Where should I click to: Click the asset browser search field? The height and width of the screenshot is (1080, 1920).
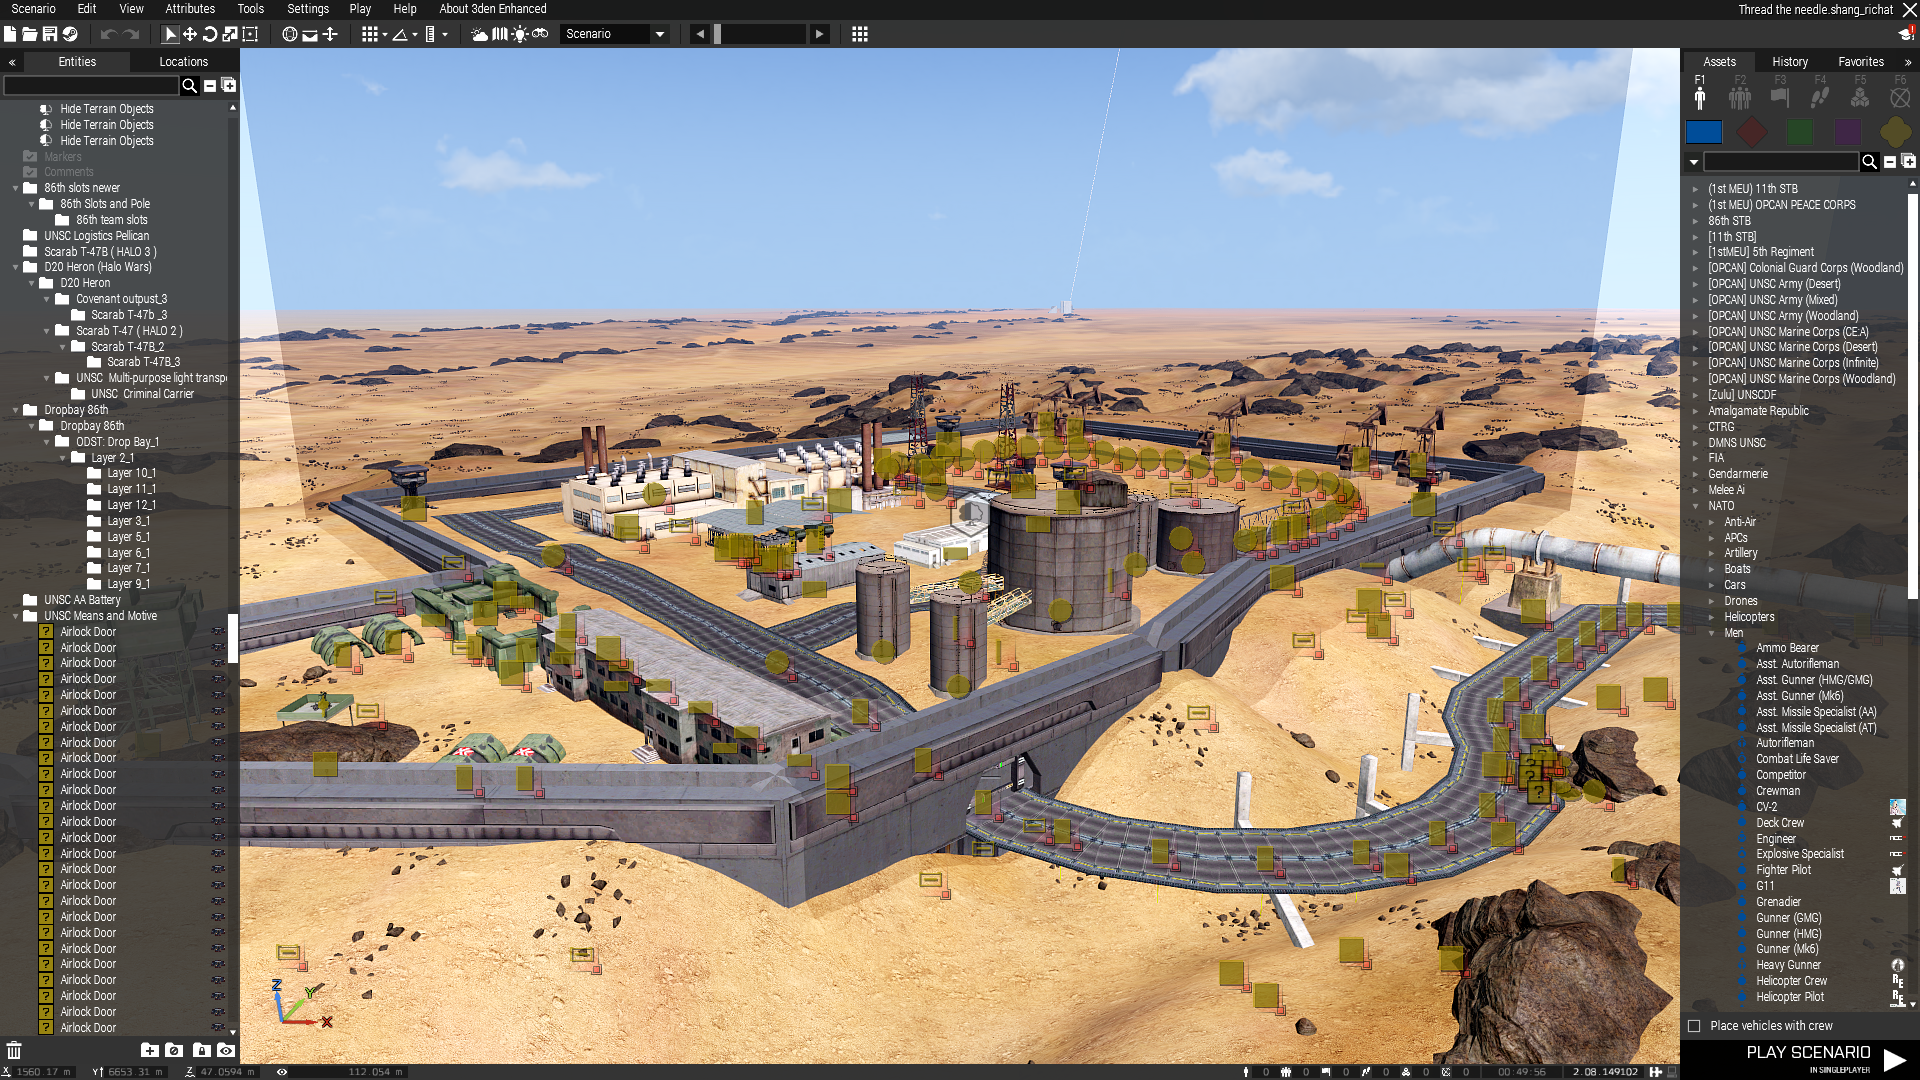click(1781, 162)
